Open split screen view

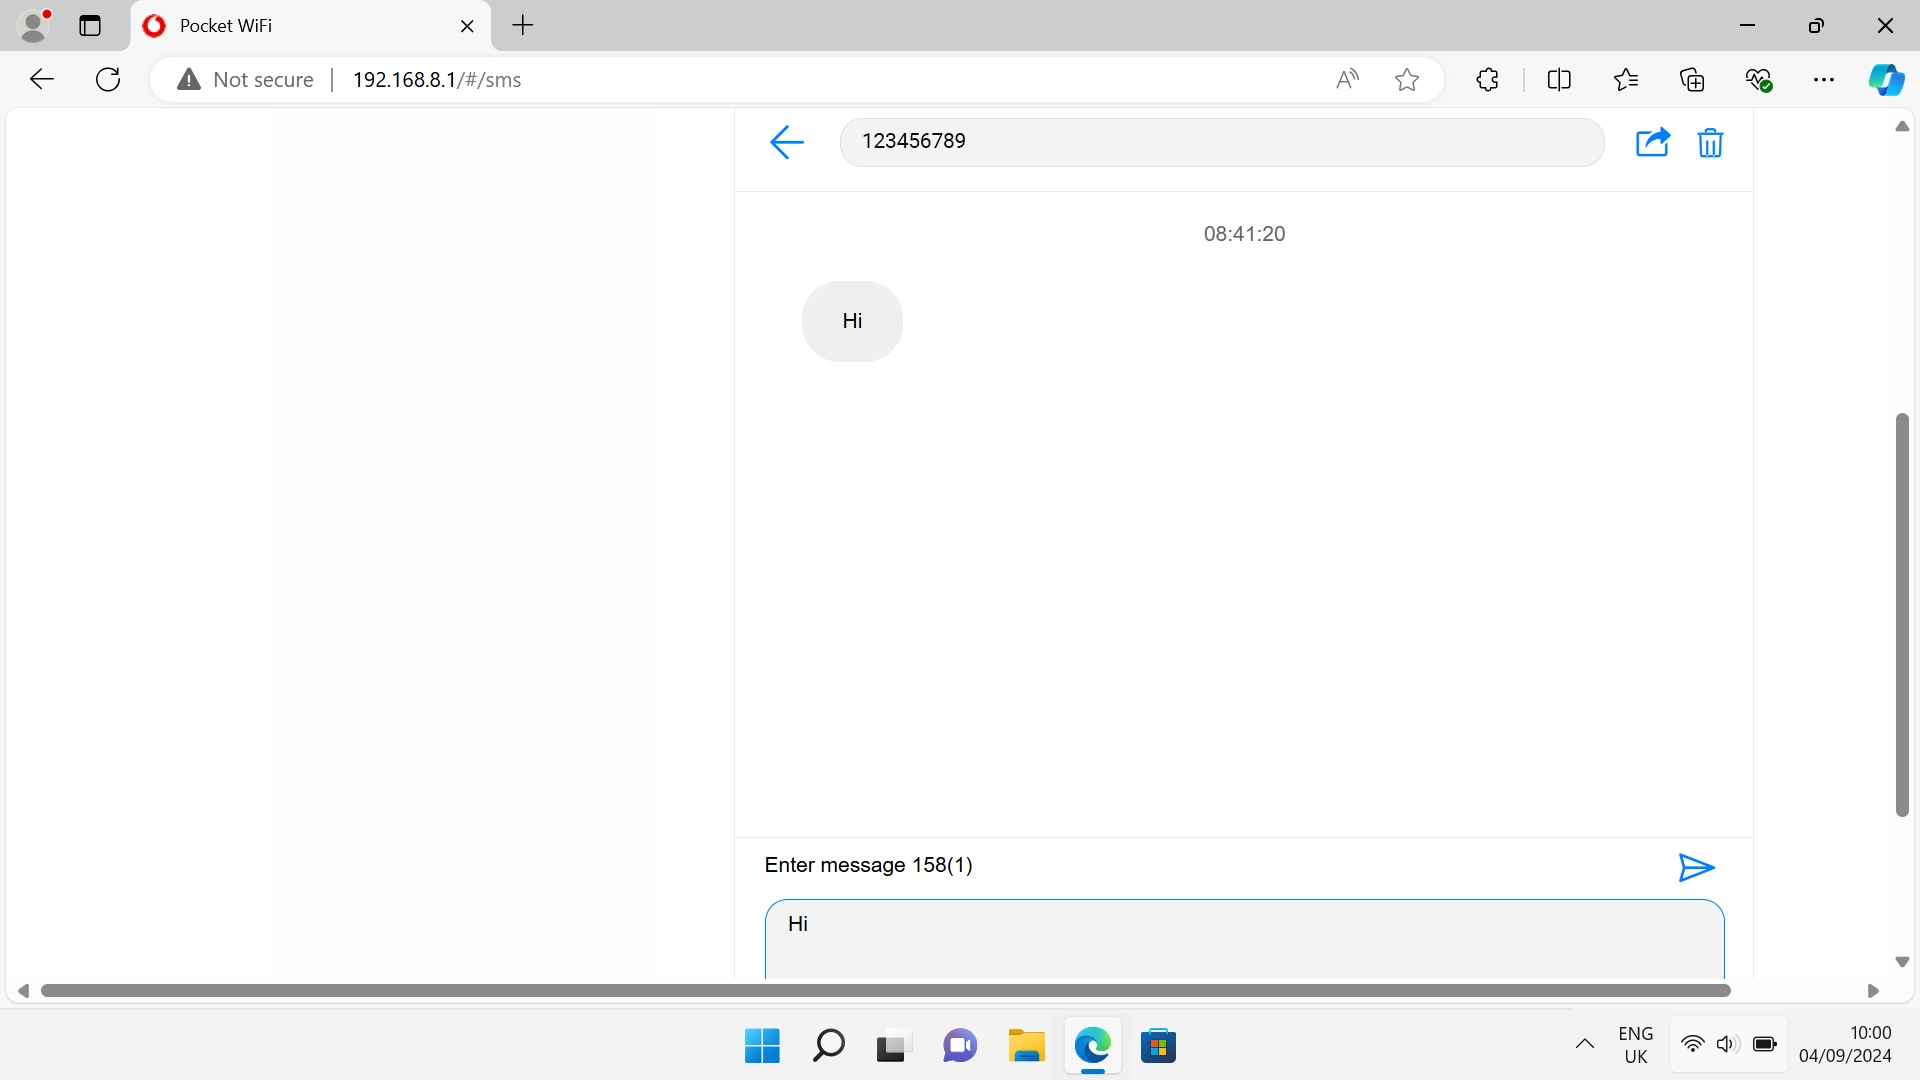(1560, 79)
